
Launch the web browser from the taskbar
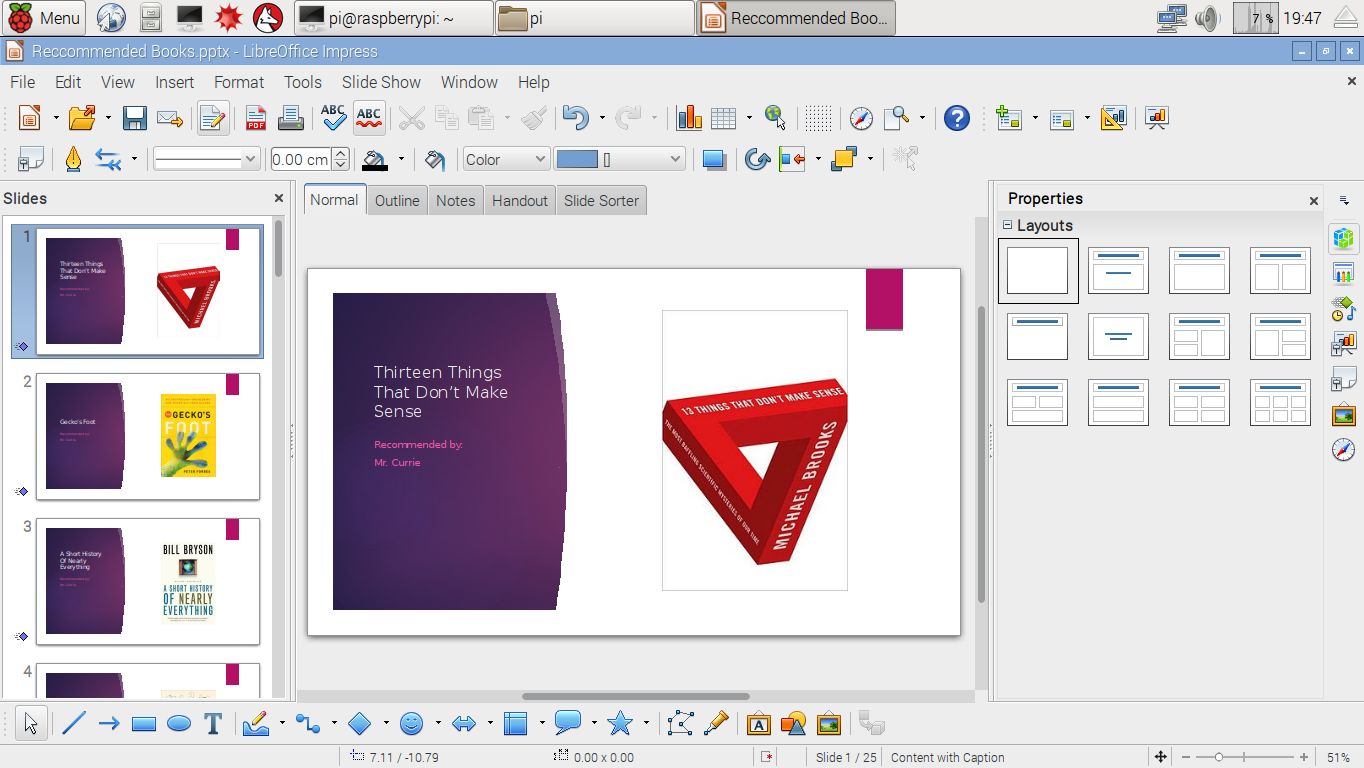tap(111, 17)
